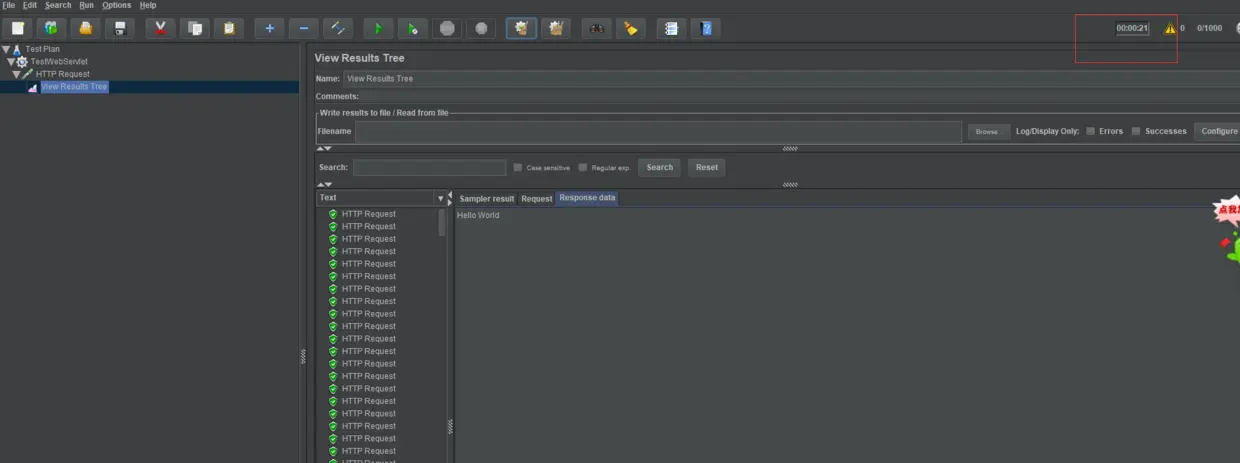Open the Options menu
The image size is (1240, 463).
116,5
